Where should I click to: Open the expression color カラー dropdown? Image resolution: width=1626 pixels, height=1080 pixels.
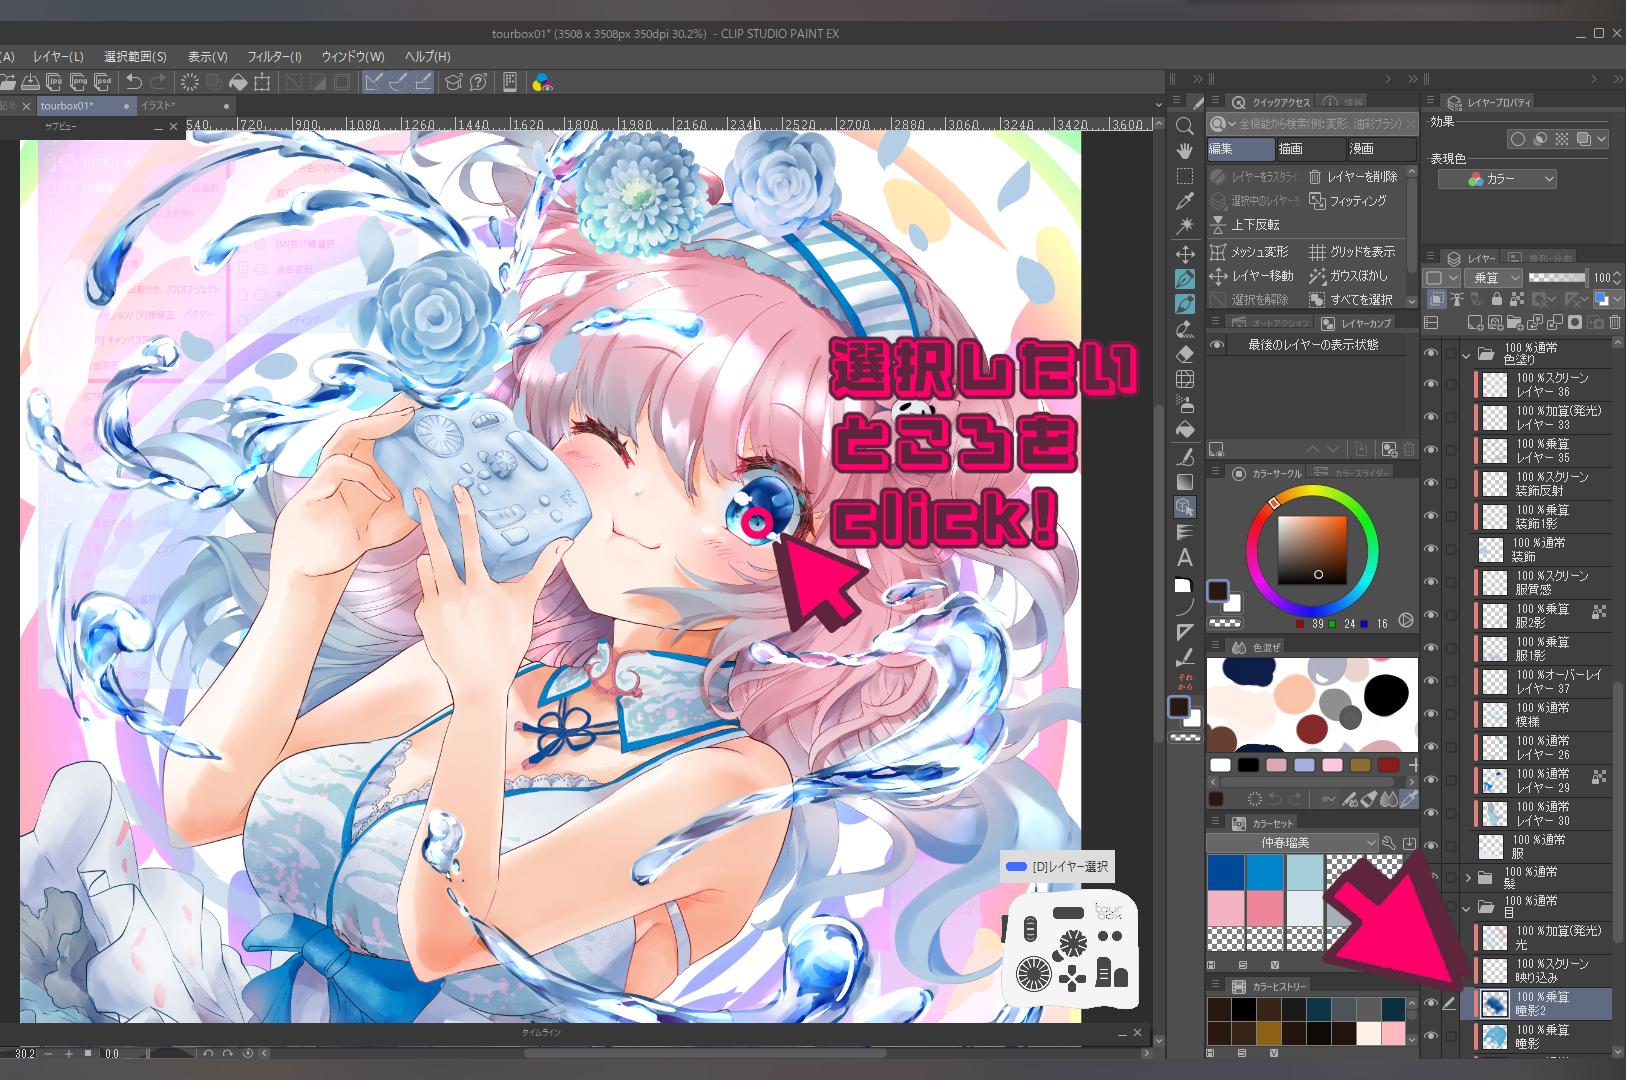click(1498, 179)
